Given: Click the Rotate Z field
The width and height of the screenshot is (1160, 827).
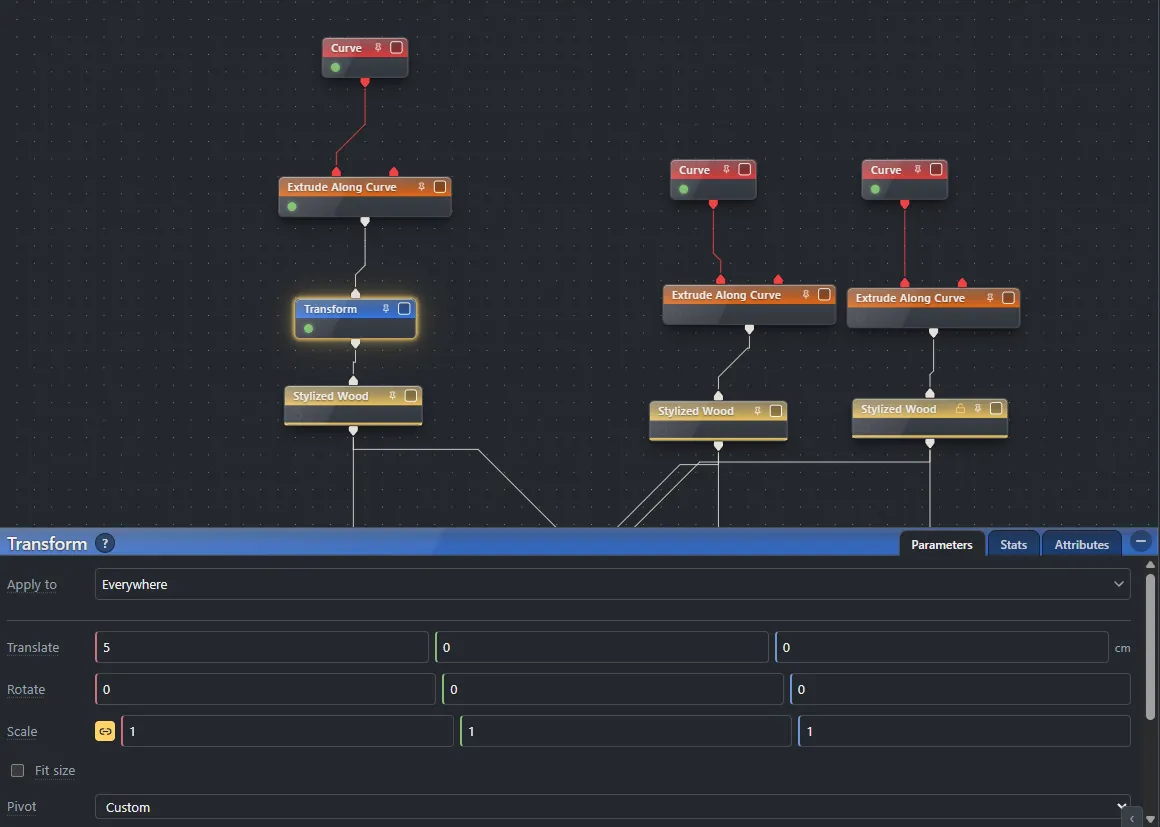Looking at the screenshot, I should tap(960, 689).
